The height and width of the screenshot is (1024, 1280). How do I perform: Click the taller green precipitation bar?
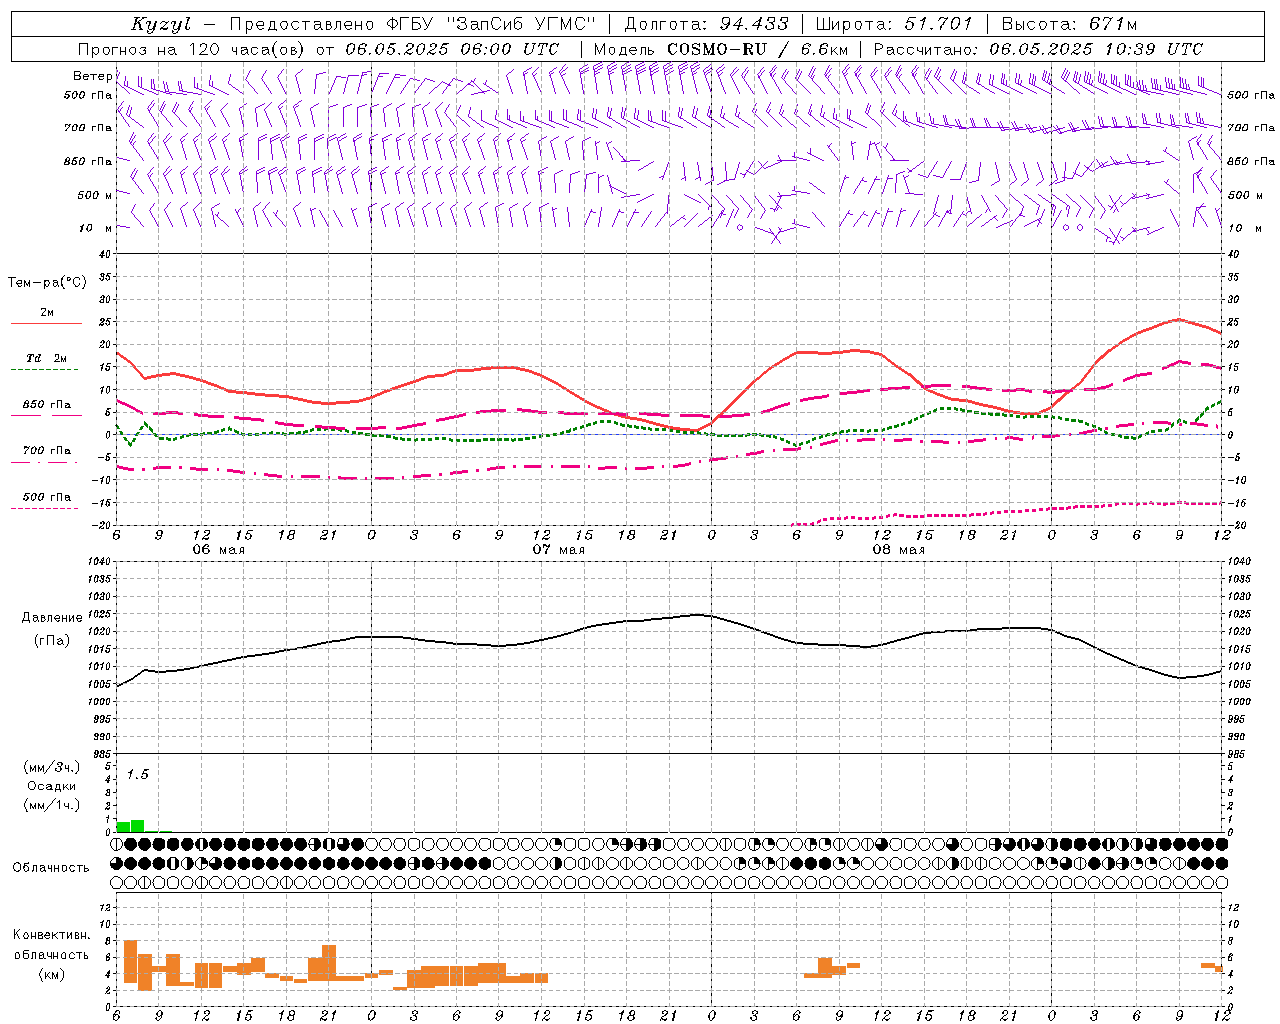click(138, 826)
